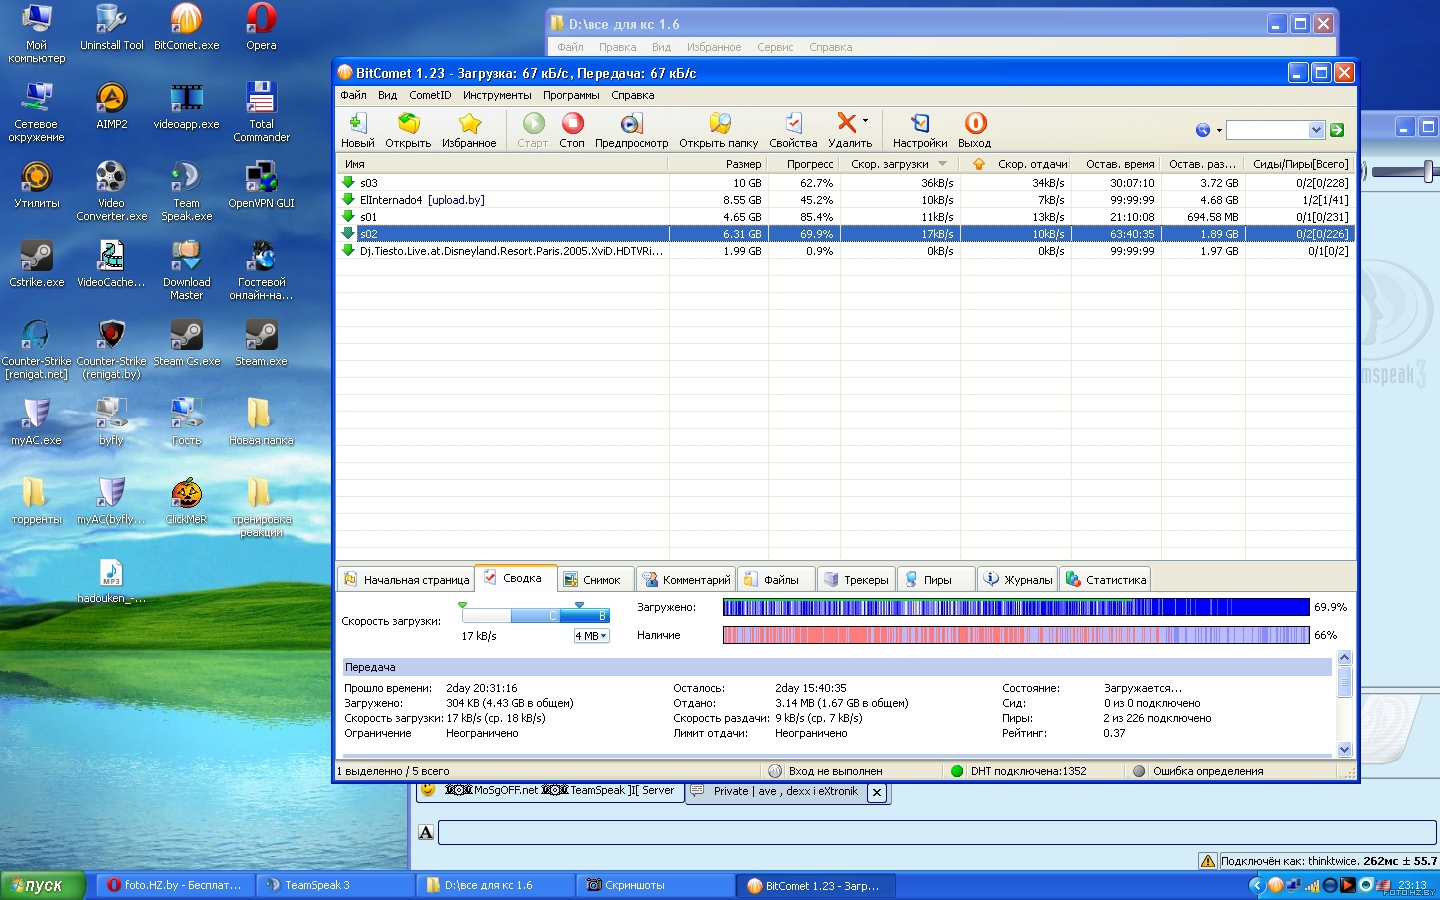Open BitComet.exe desktop shortcut
The height and width of the screenshot is (900, 1440).
186,27
